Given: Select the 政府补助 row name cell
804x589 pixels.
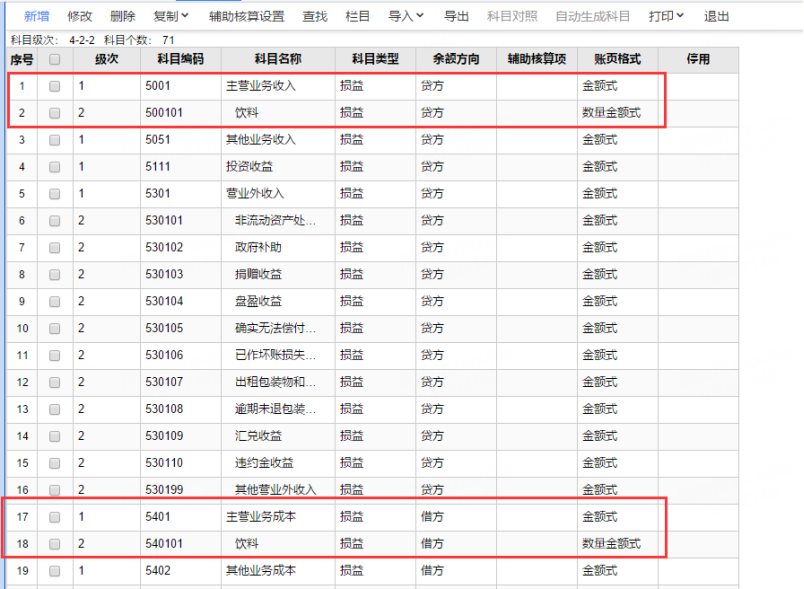Looking at the screenshot, I should tap(258, 247).
